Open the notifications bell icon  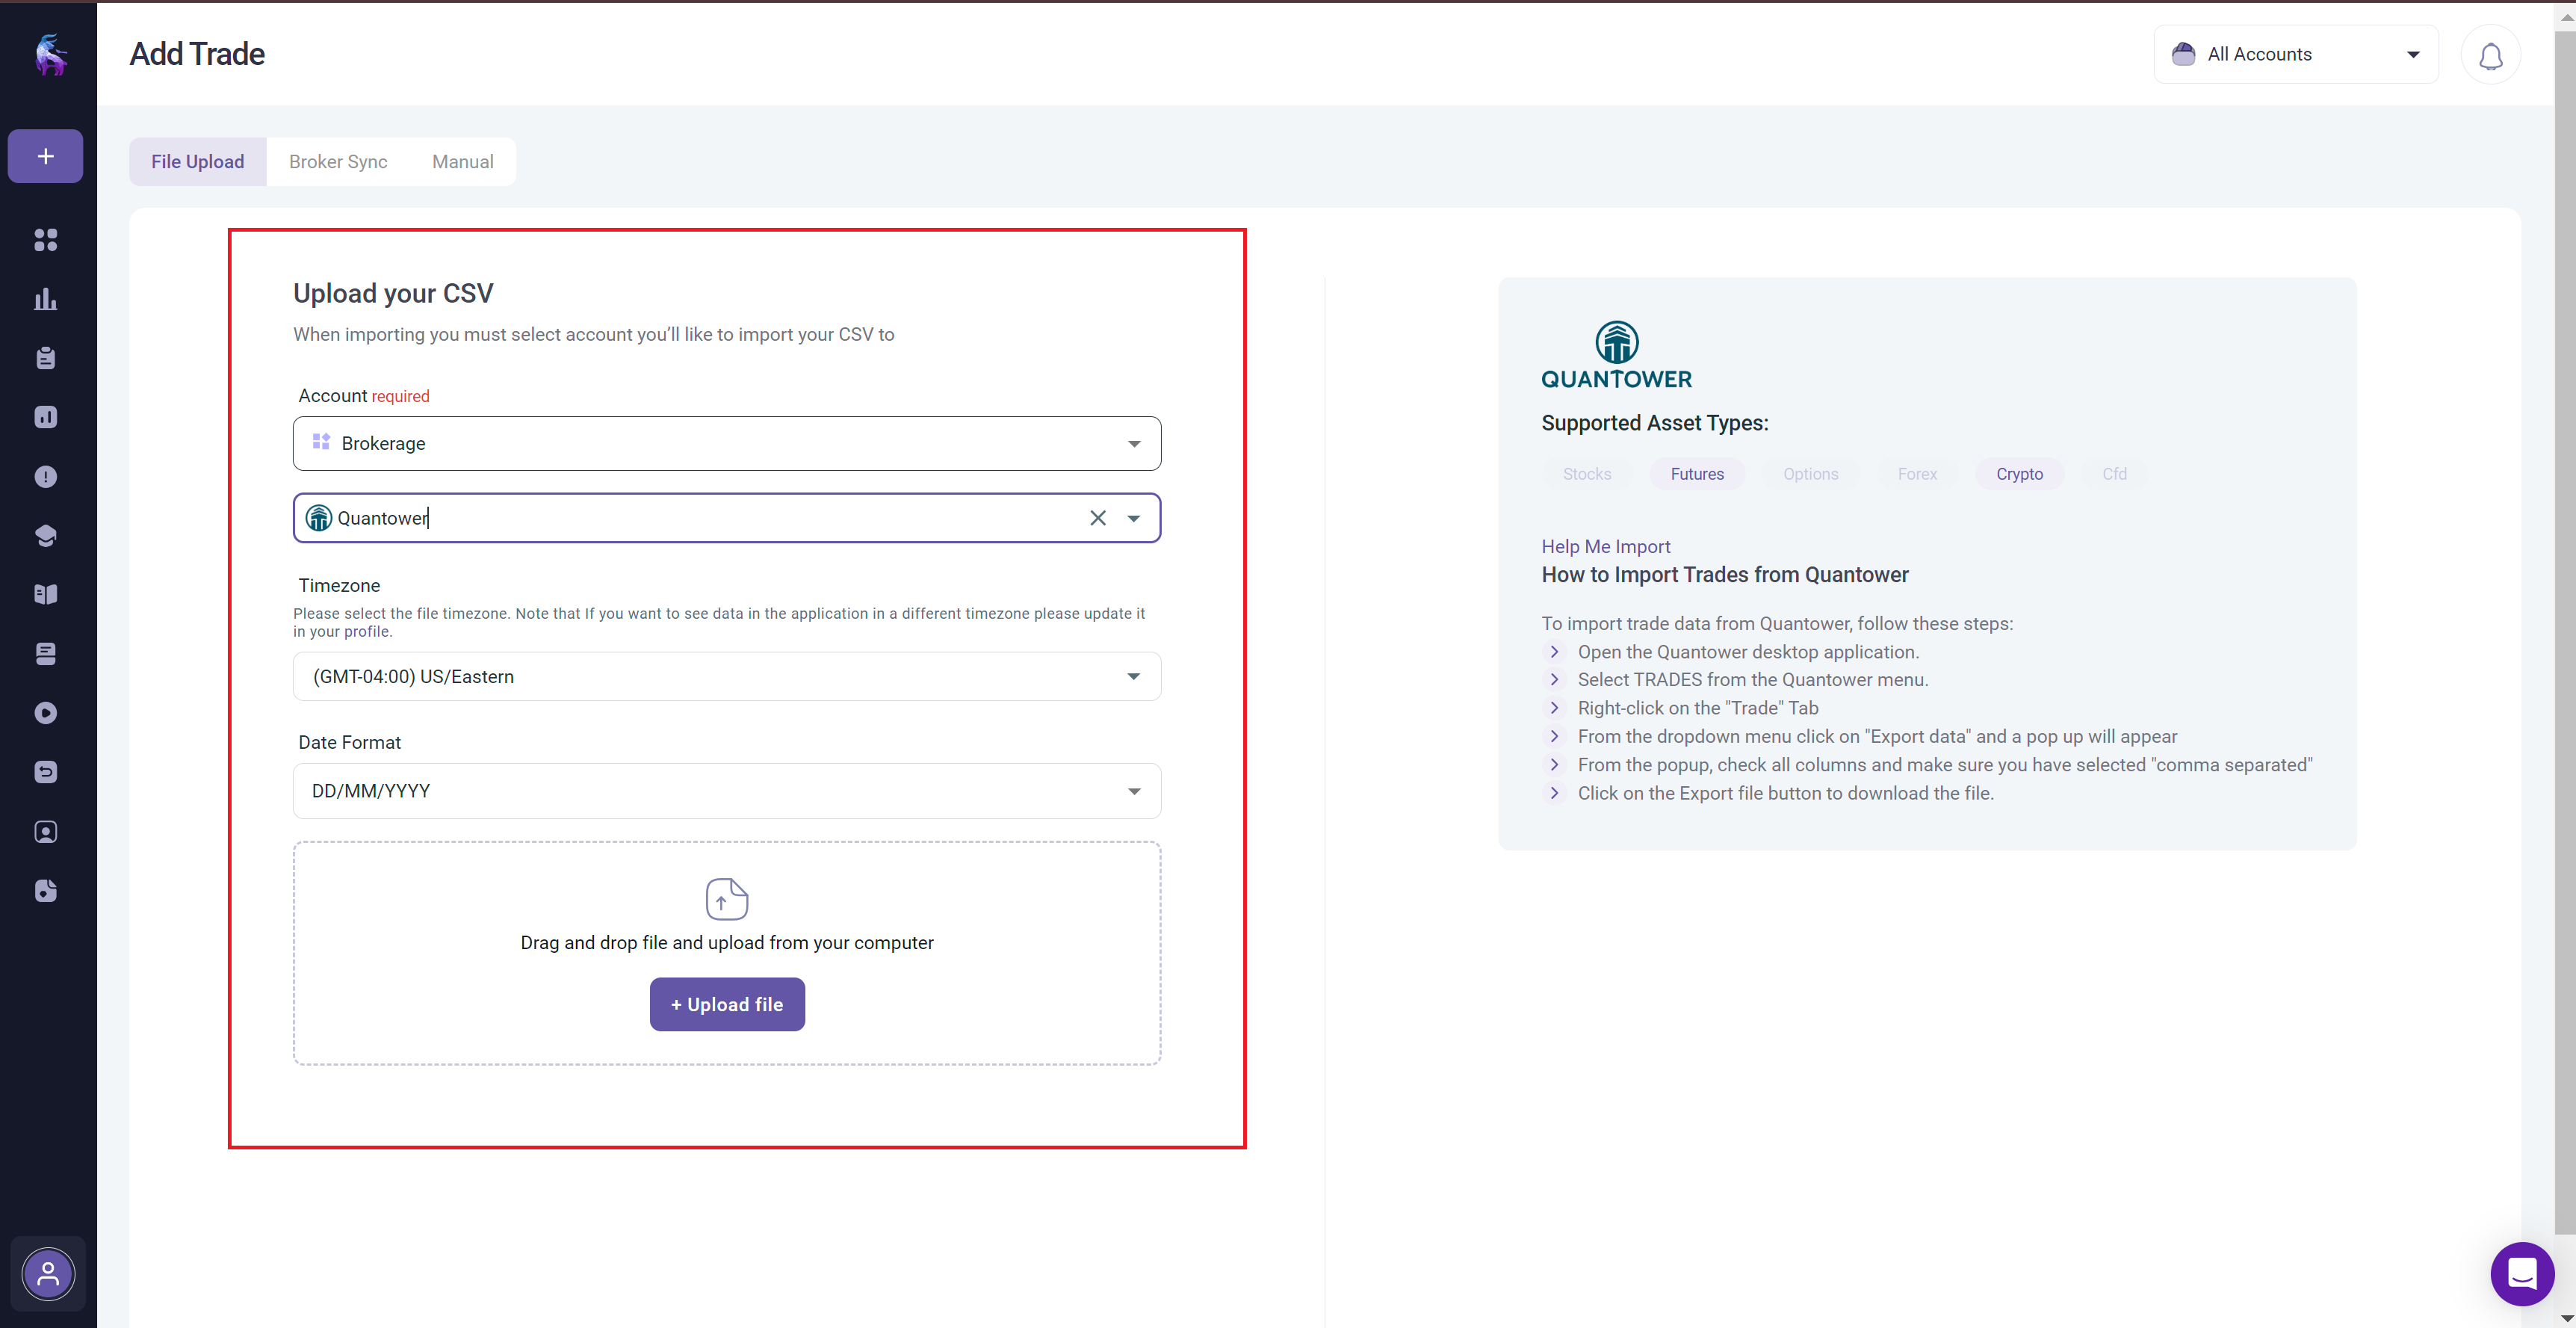coord(2490,56)
